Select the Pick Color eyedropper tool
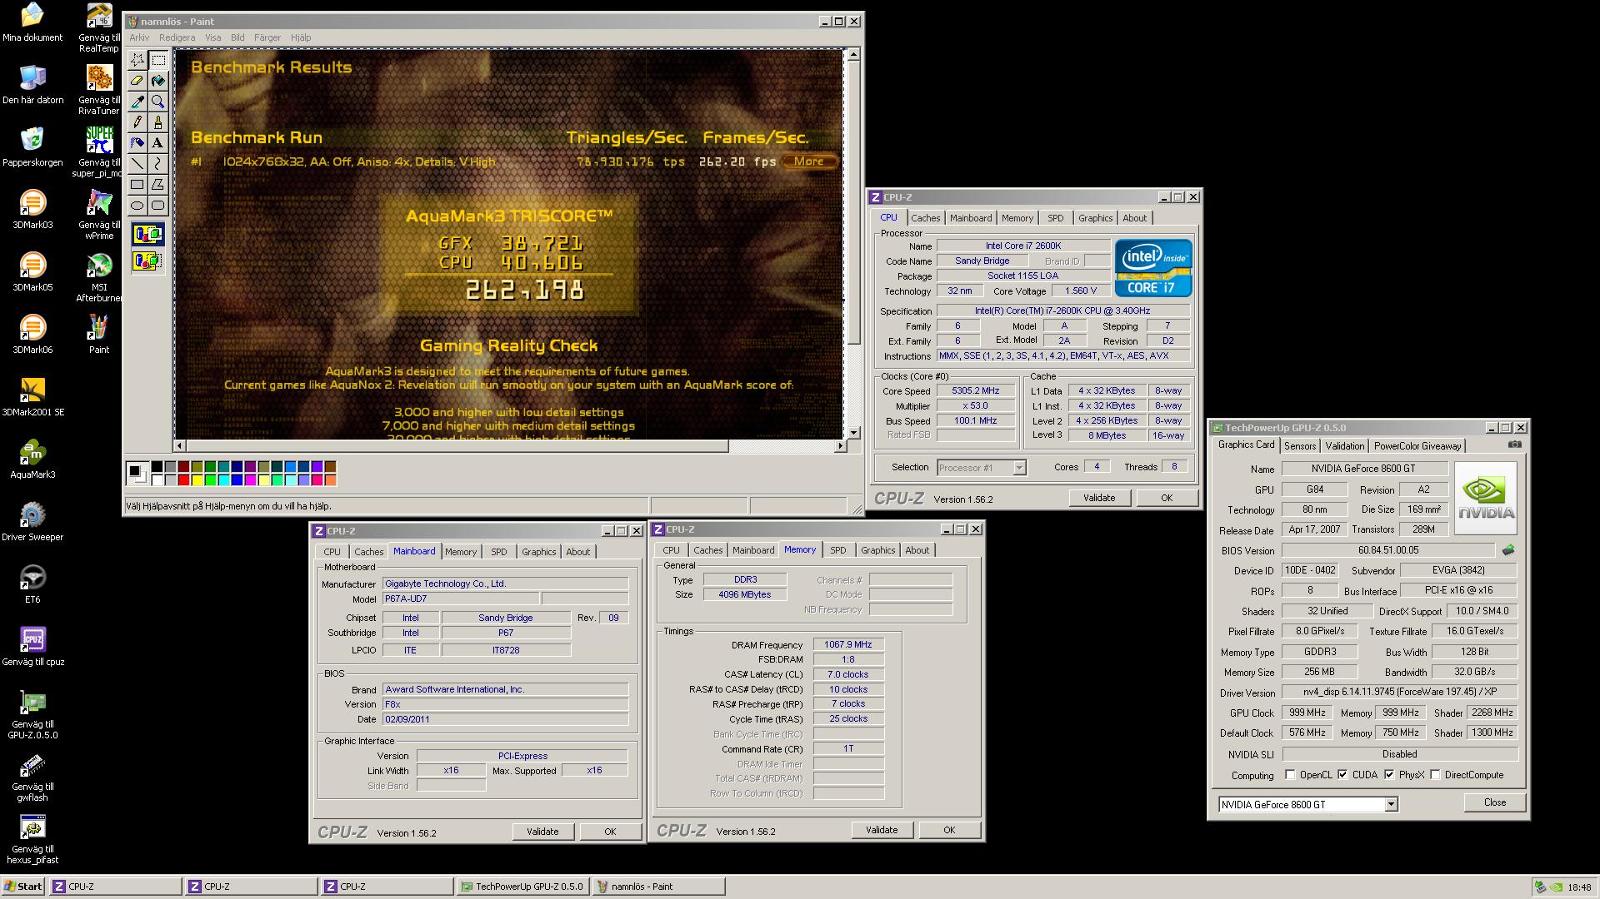This screenshot has height=899, width=1600. click(x=137, y=102)
